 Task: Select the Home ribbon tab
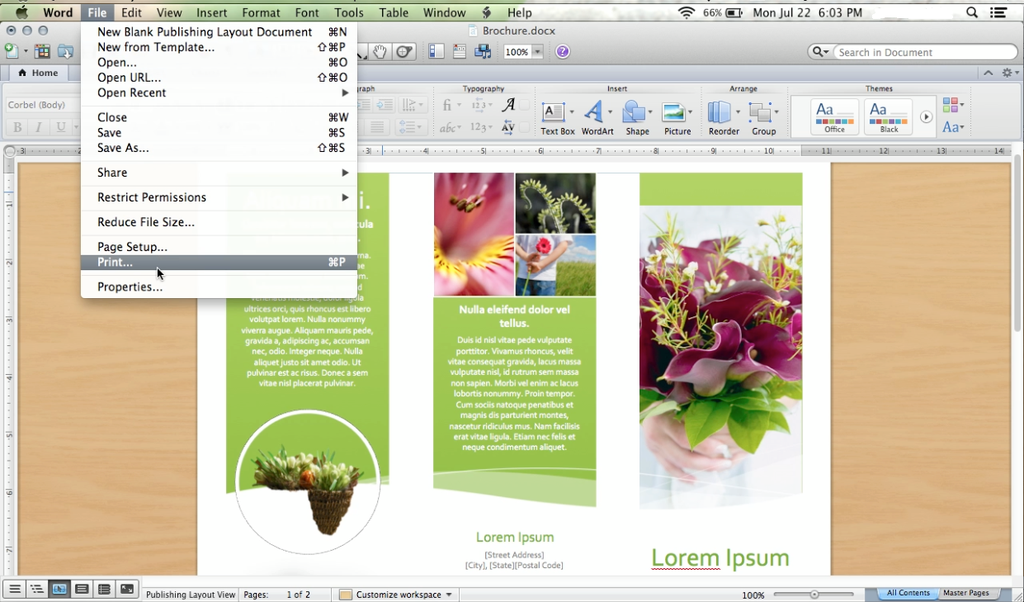(39, 72)
